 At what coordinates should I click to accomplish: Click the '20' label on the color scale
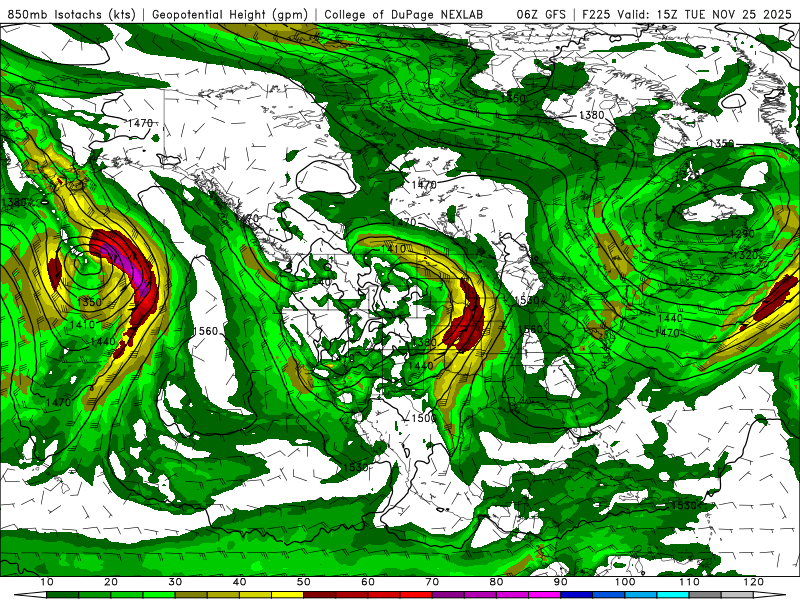coord(111,582)
